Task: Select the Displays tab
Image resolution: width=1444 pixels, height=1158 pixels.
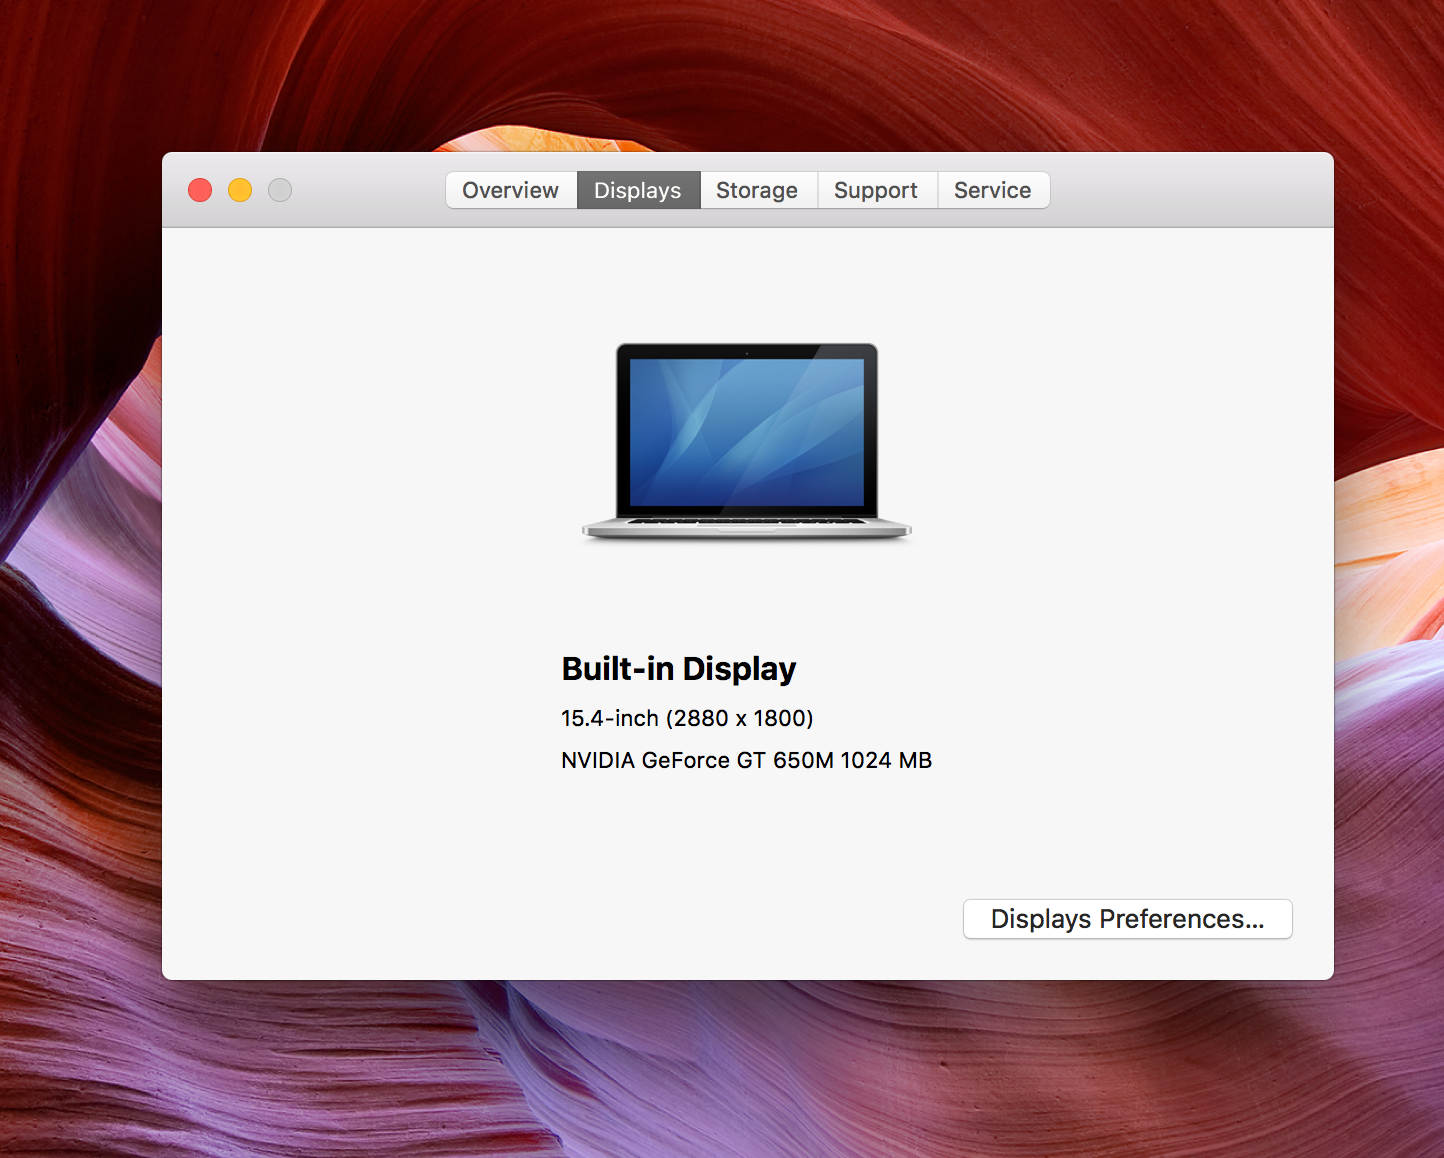Action: 637,190
